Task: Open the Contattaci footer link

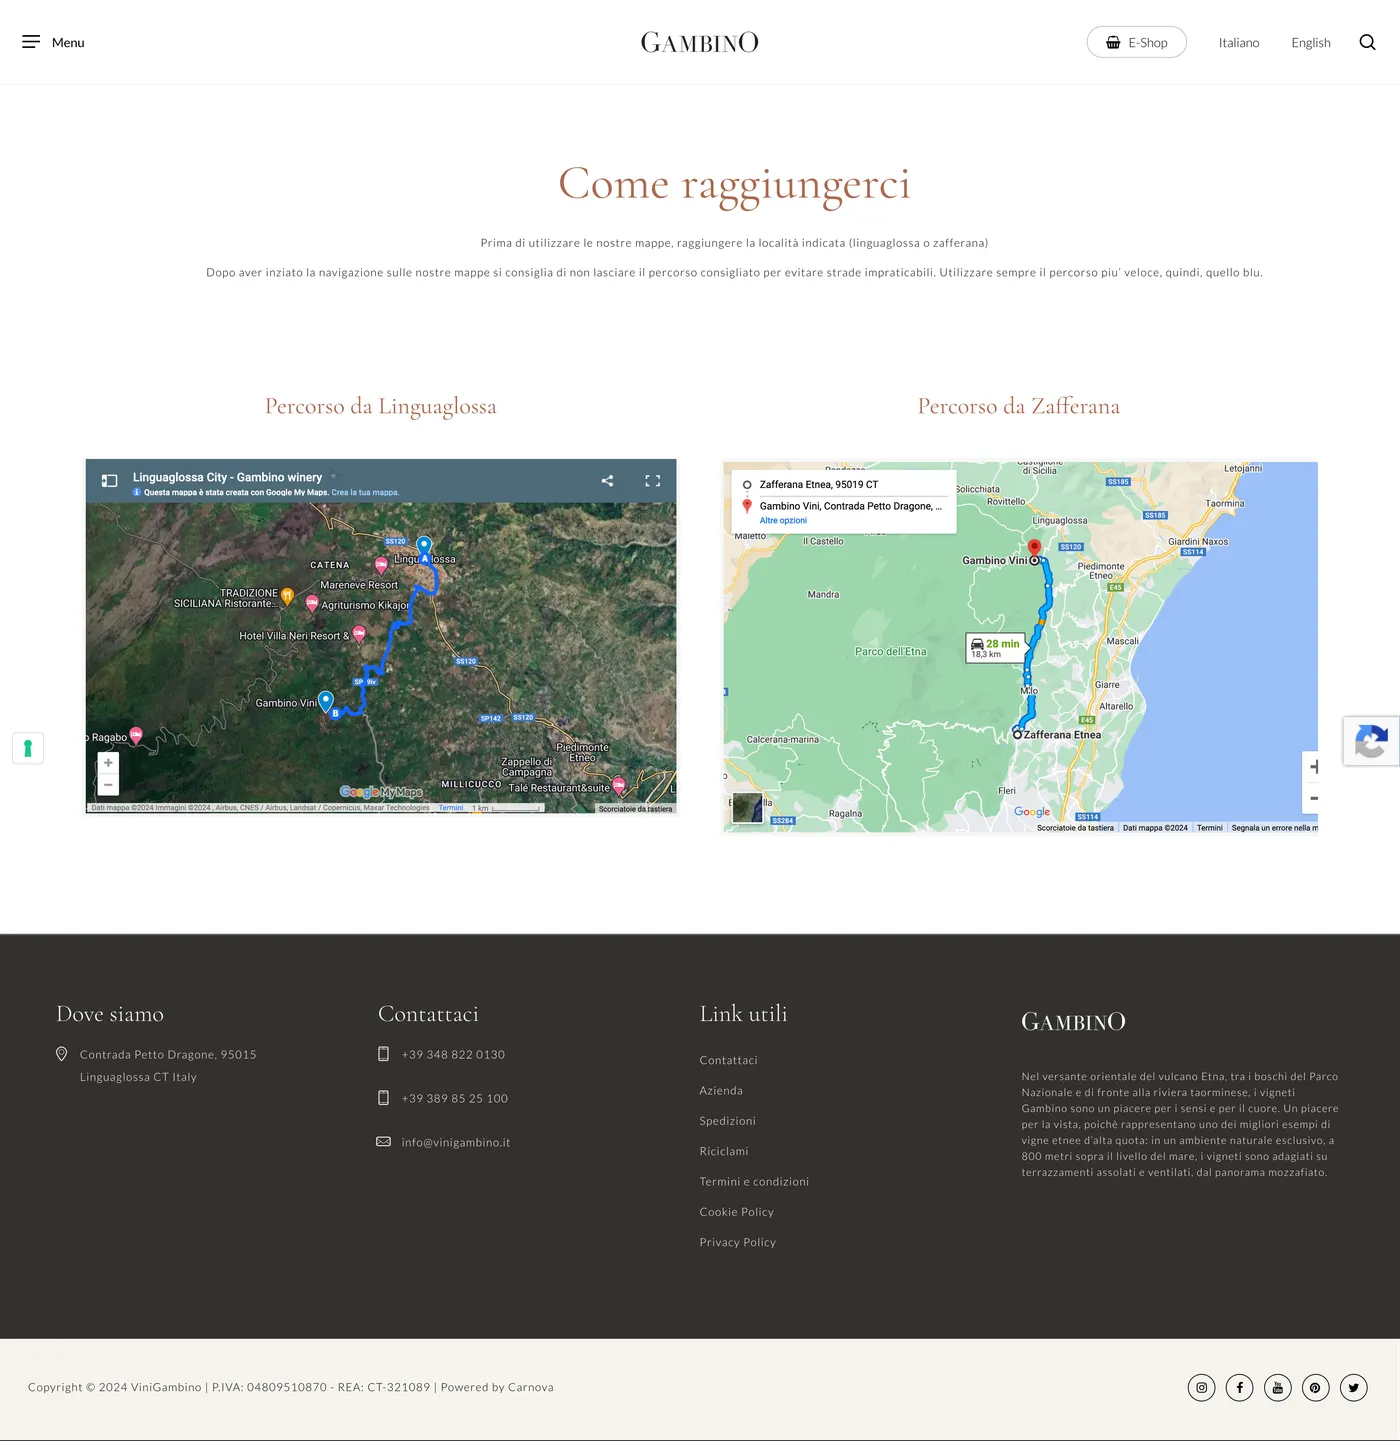Action: [x=728, y=1060]
